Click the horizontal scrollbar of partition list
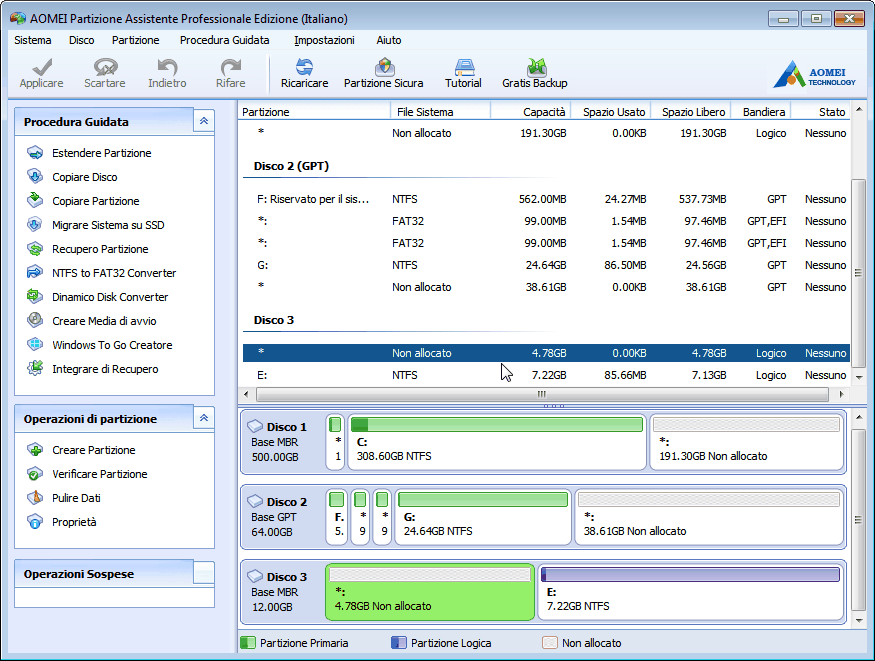This screenshot has height=661, width=875. pos(542,395)
